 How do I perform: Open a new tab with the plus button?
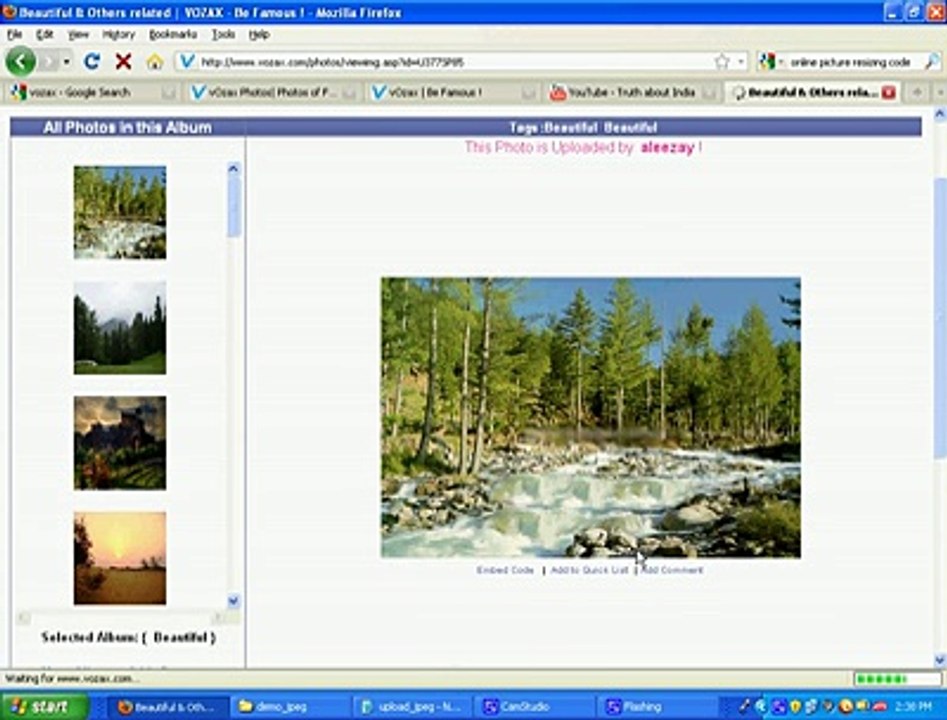[x=917, y=92]
